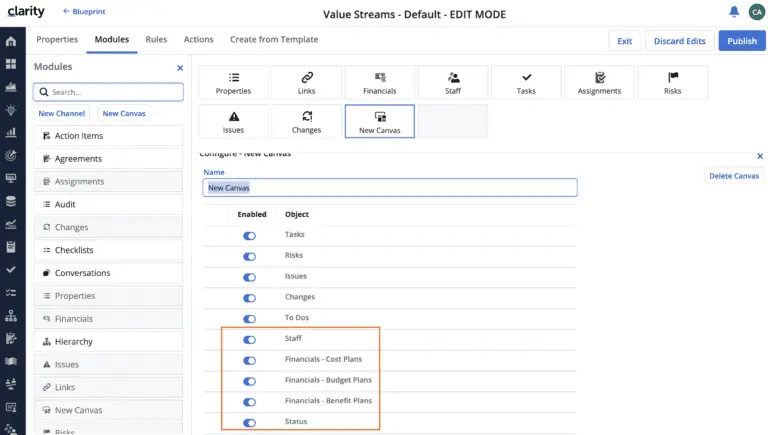
Task: Open the bar chart icon in sidebar
Action: coord(11,133)
